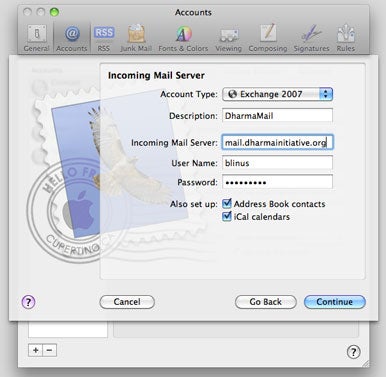
Task: Open the Viewing preferences pane
Action: [x=228, y=38]
